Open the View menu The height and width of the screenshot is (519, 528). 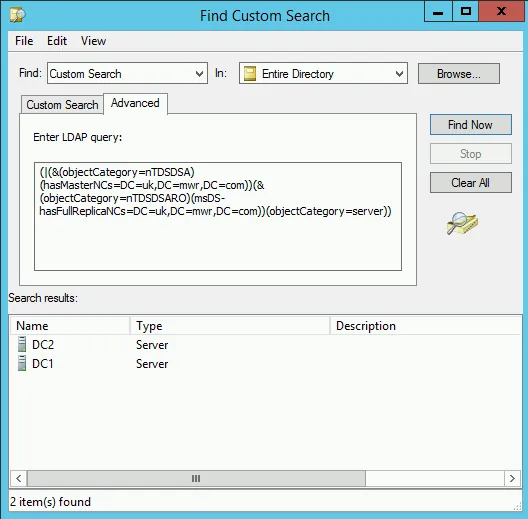pyautogui.click(x=93, y=41)
